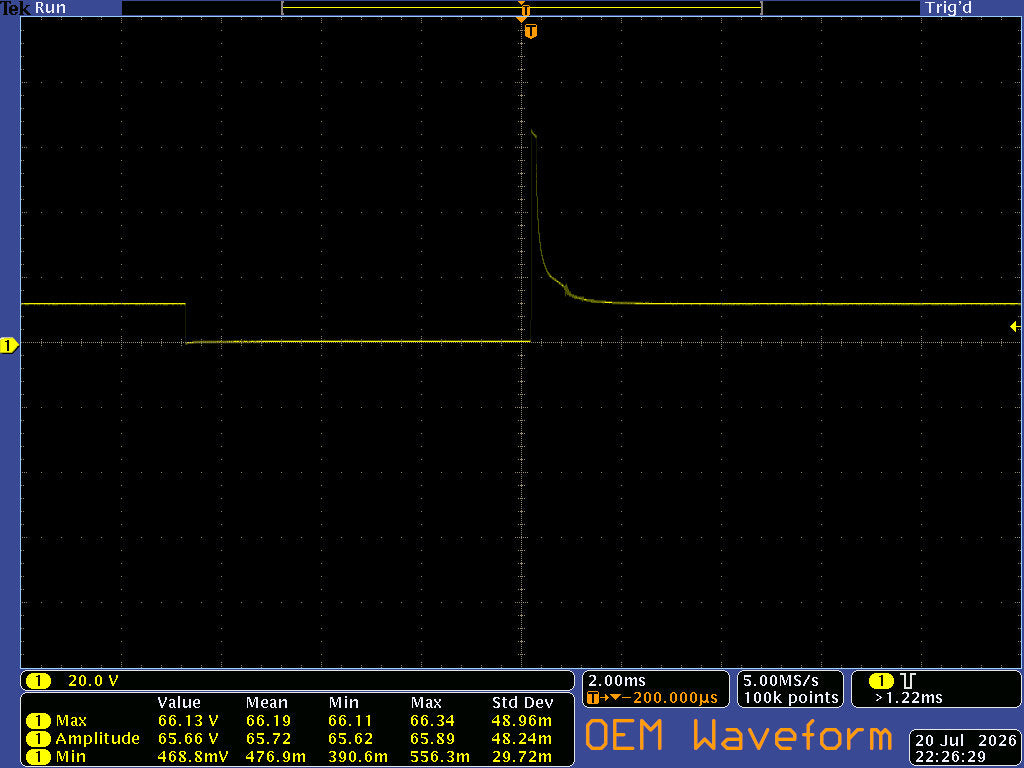Viewport: 1024px width, 768px height.
Task: Click the 65.66 V Amplitude value
Action: (x=188, y=739)
